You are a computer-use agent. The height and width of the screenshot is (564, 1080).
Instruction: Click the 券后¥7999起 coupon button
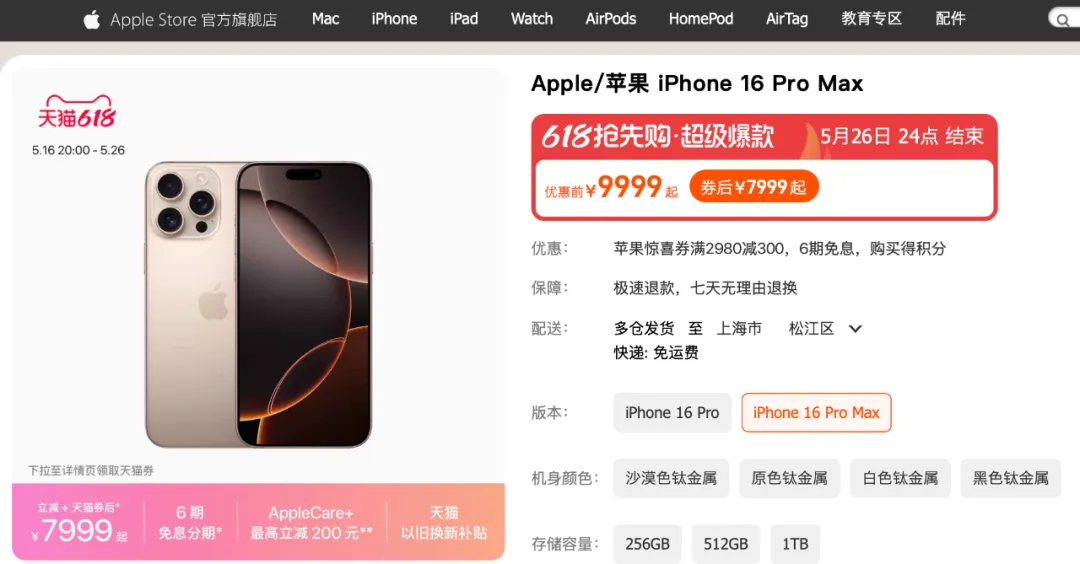(x=754, y=187)
